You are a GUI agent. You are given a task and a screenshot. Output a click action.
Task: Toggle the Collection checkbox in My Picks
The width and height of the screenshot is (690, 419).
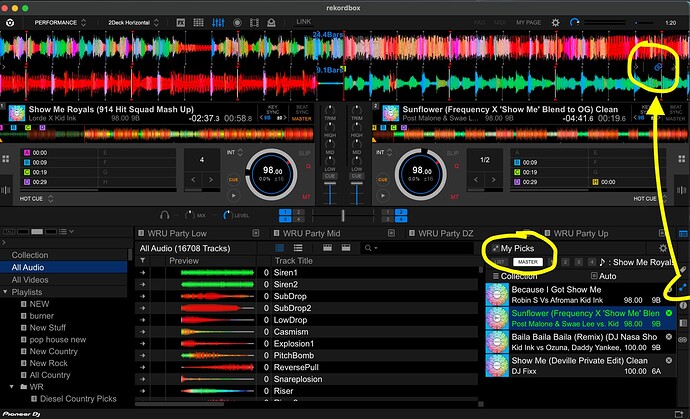(x=493, y=276)
